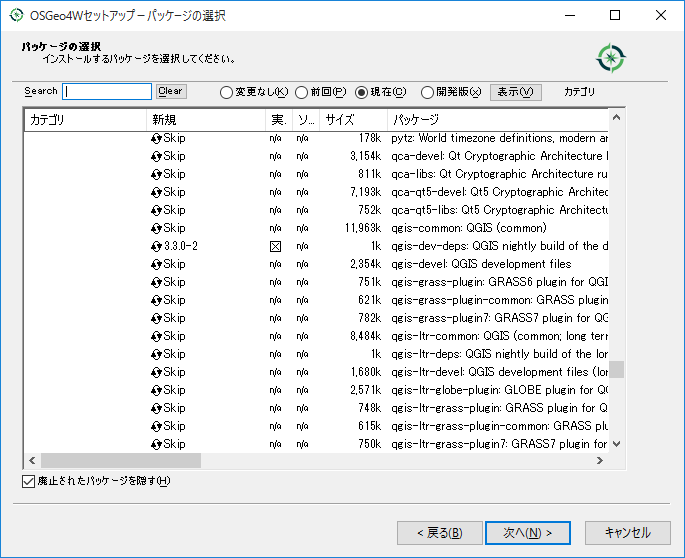Click the cycle icon beside qgis-common Skip

pos(157,228)
